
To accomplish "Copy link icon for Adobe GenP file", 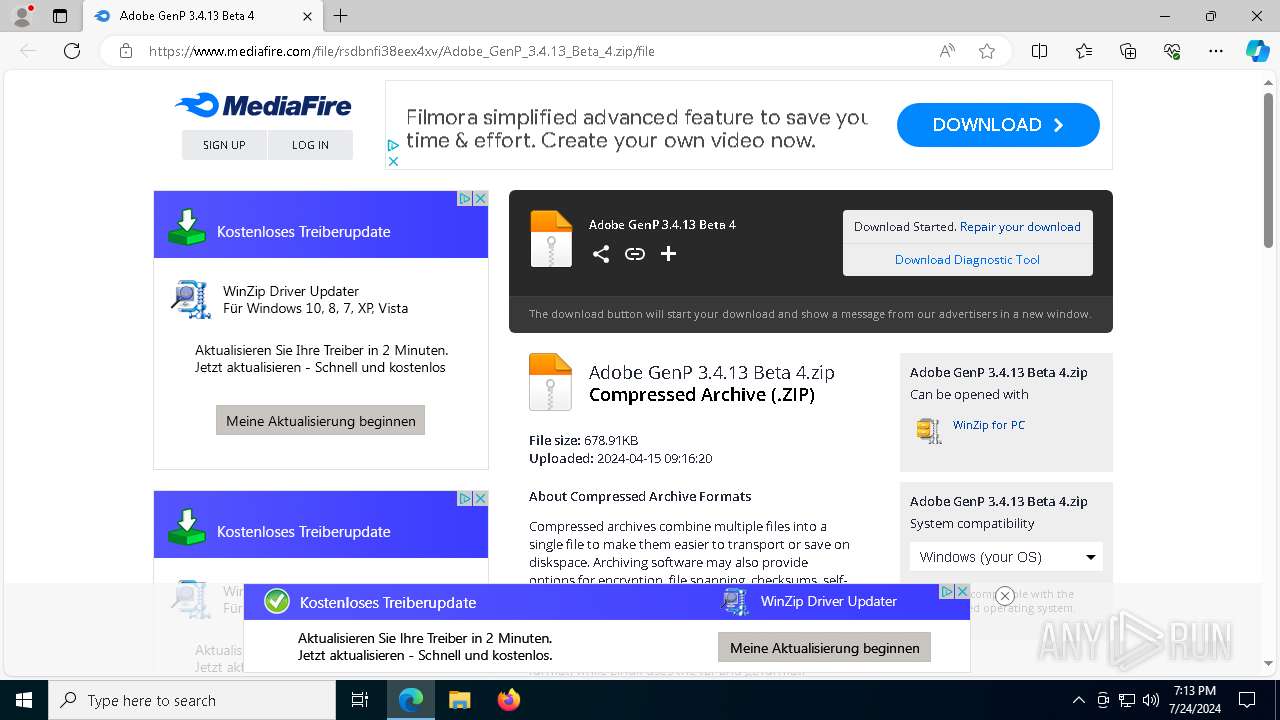I will coord(635,254).
